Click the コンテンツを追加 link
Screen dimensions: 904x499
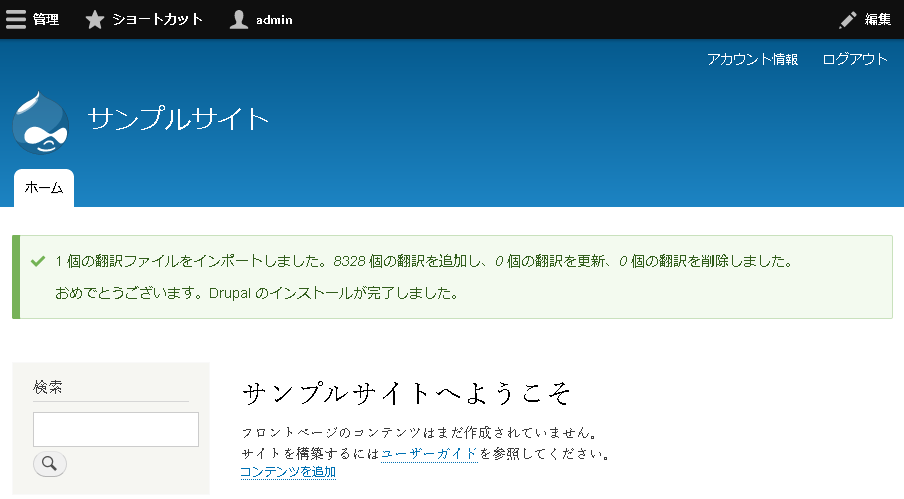coord(288,472)
